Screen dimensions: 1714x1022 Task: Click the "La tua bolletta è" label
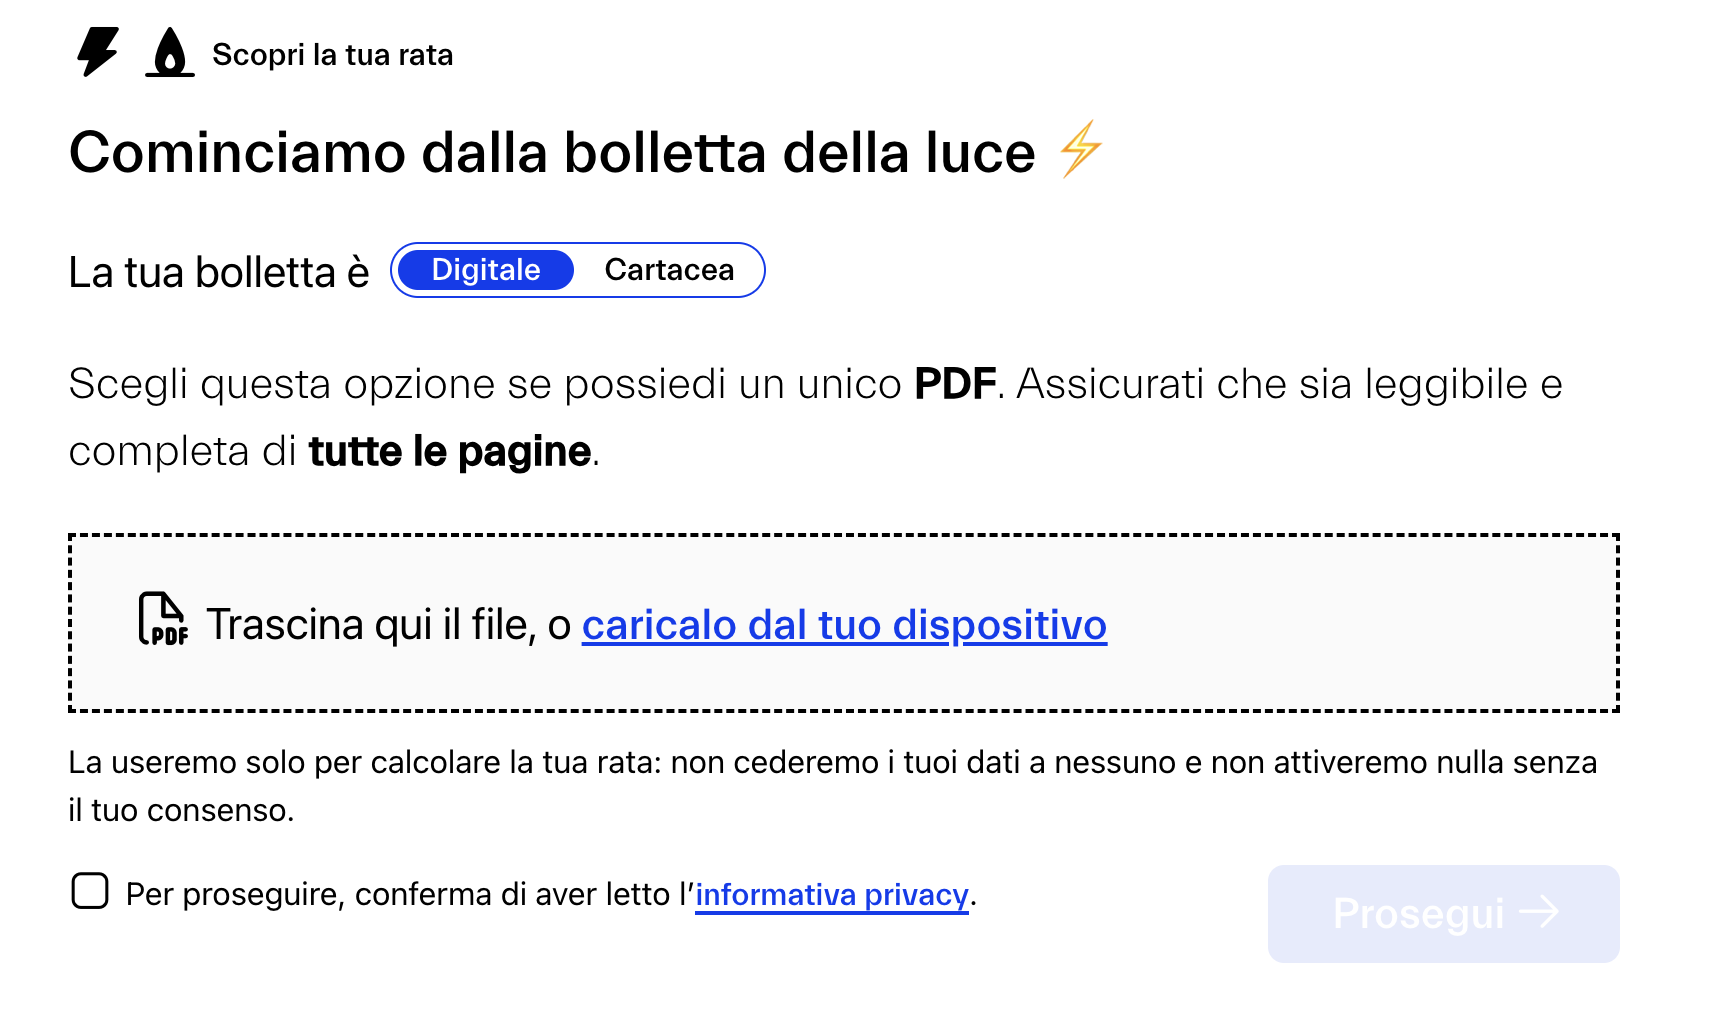click(219, 272)
